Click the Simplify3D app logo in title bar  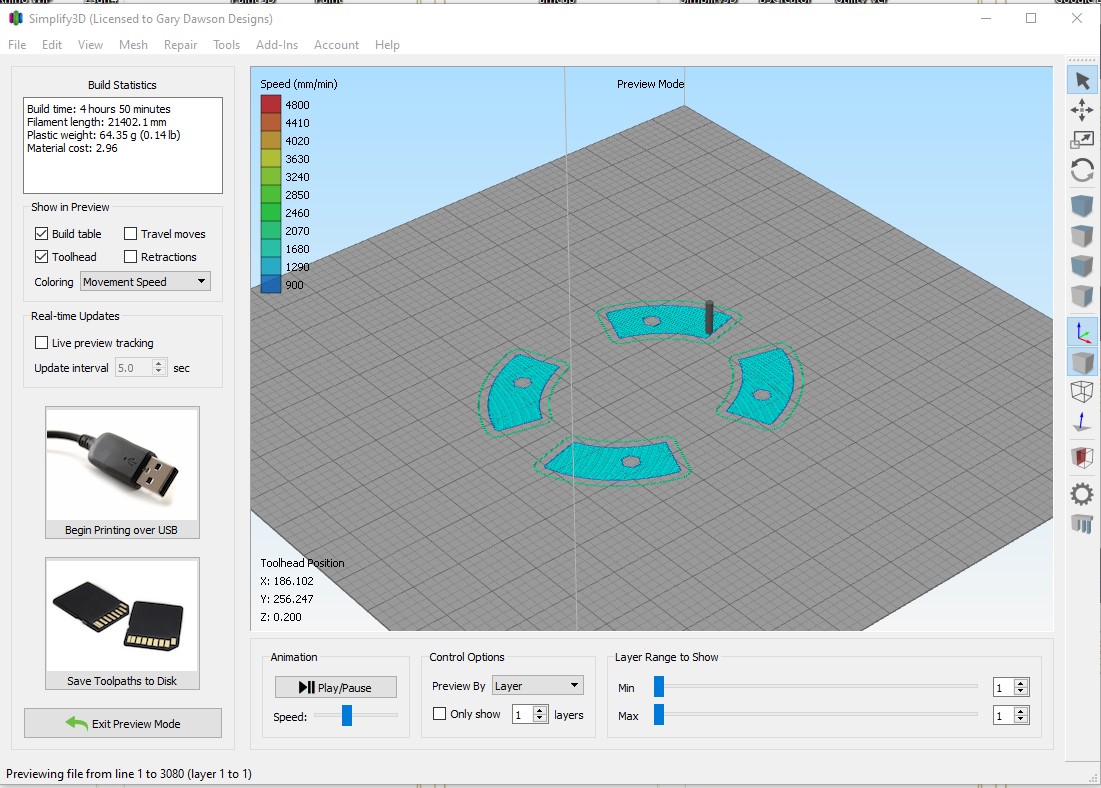pyautogui.click(x=15, y=18)
